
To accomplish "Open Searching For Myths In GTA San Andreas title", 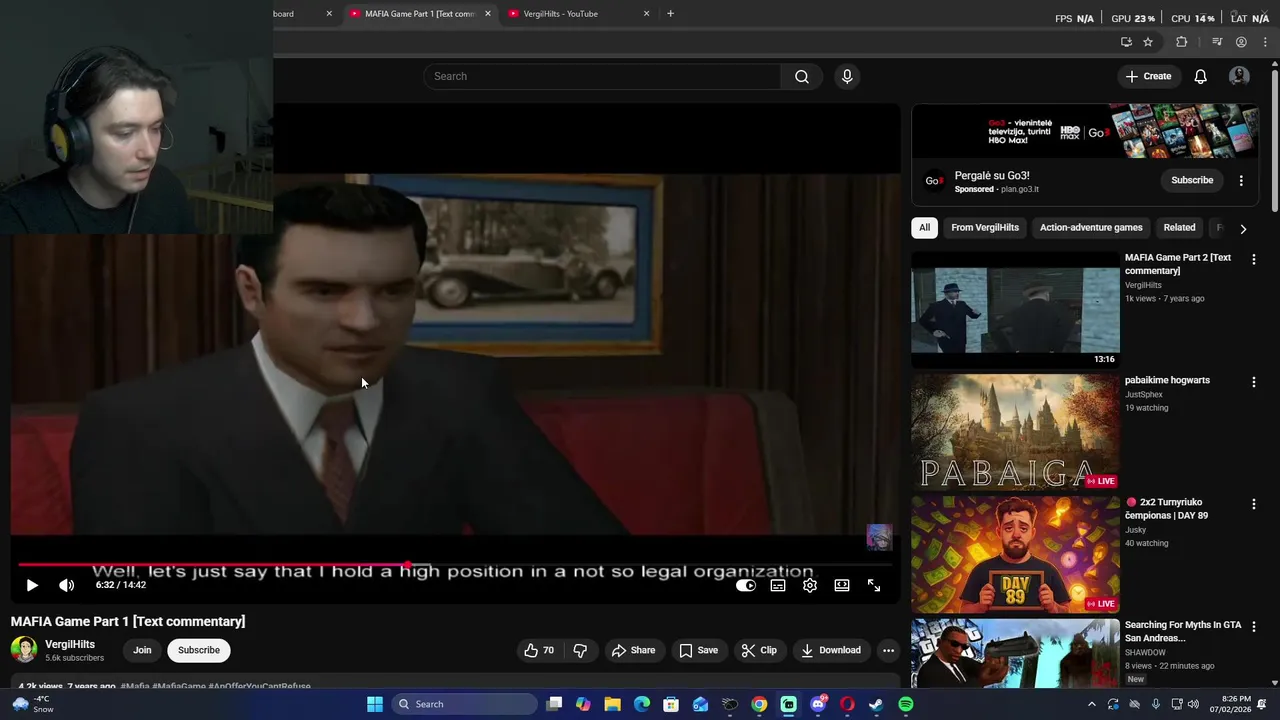I will (1183, 631).
